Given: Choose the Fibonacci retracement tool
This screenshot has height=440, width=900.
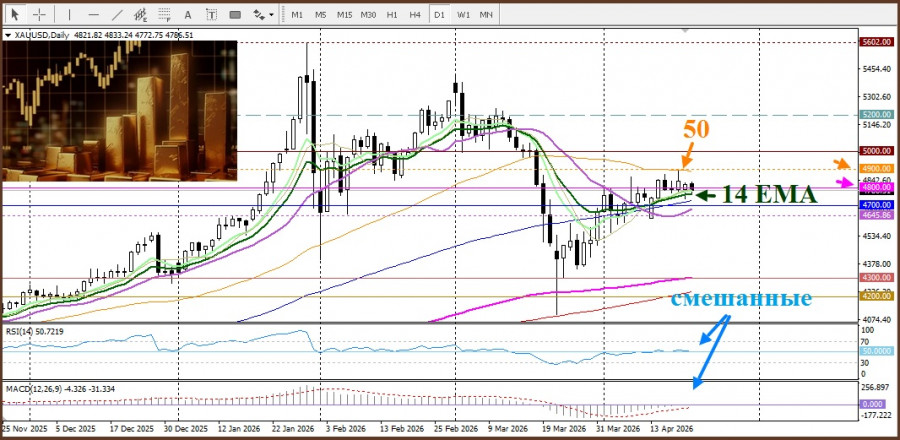Looking at the screenshot, I should [x=164, y=15].
